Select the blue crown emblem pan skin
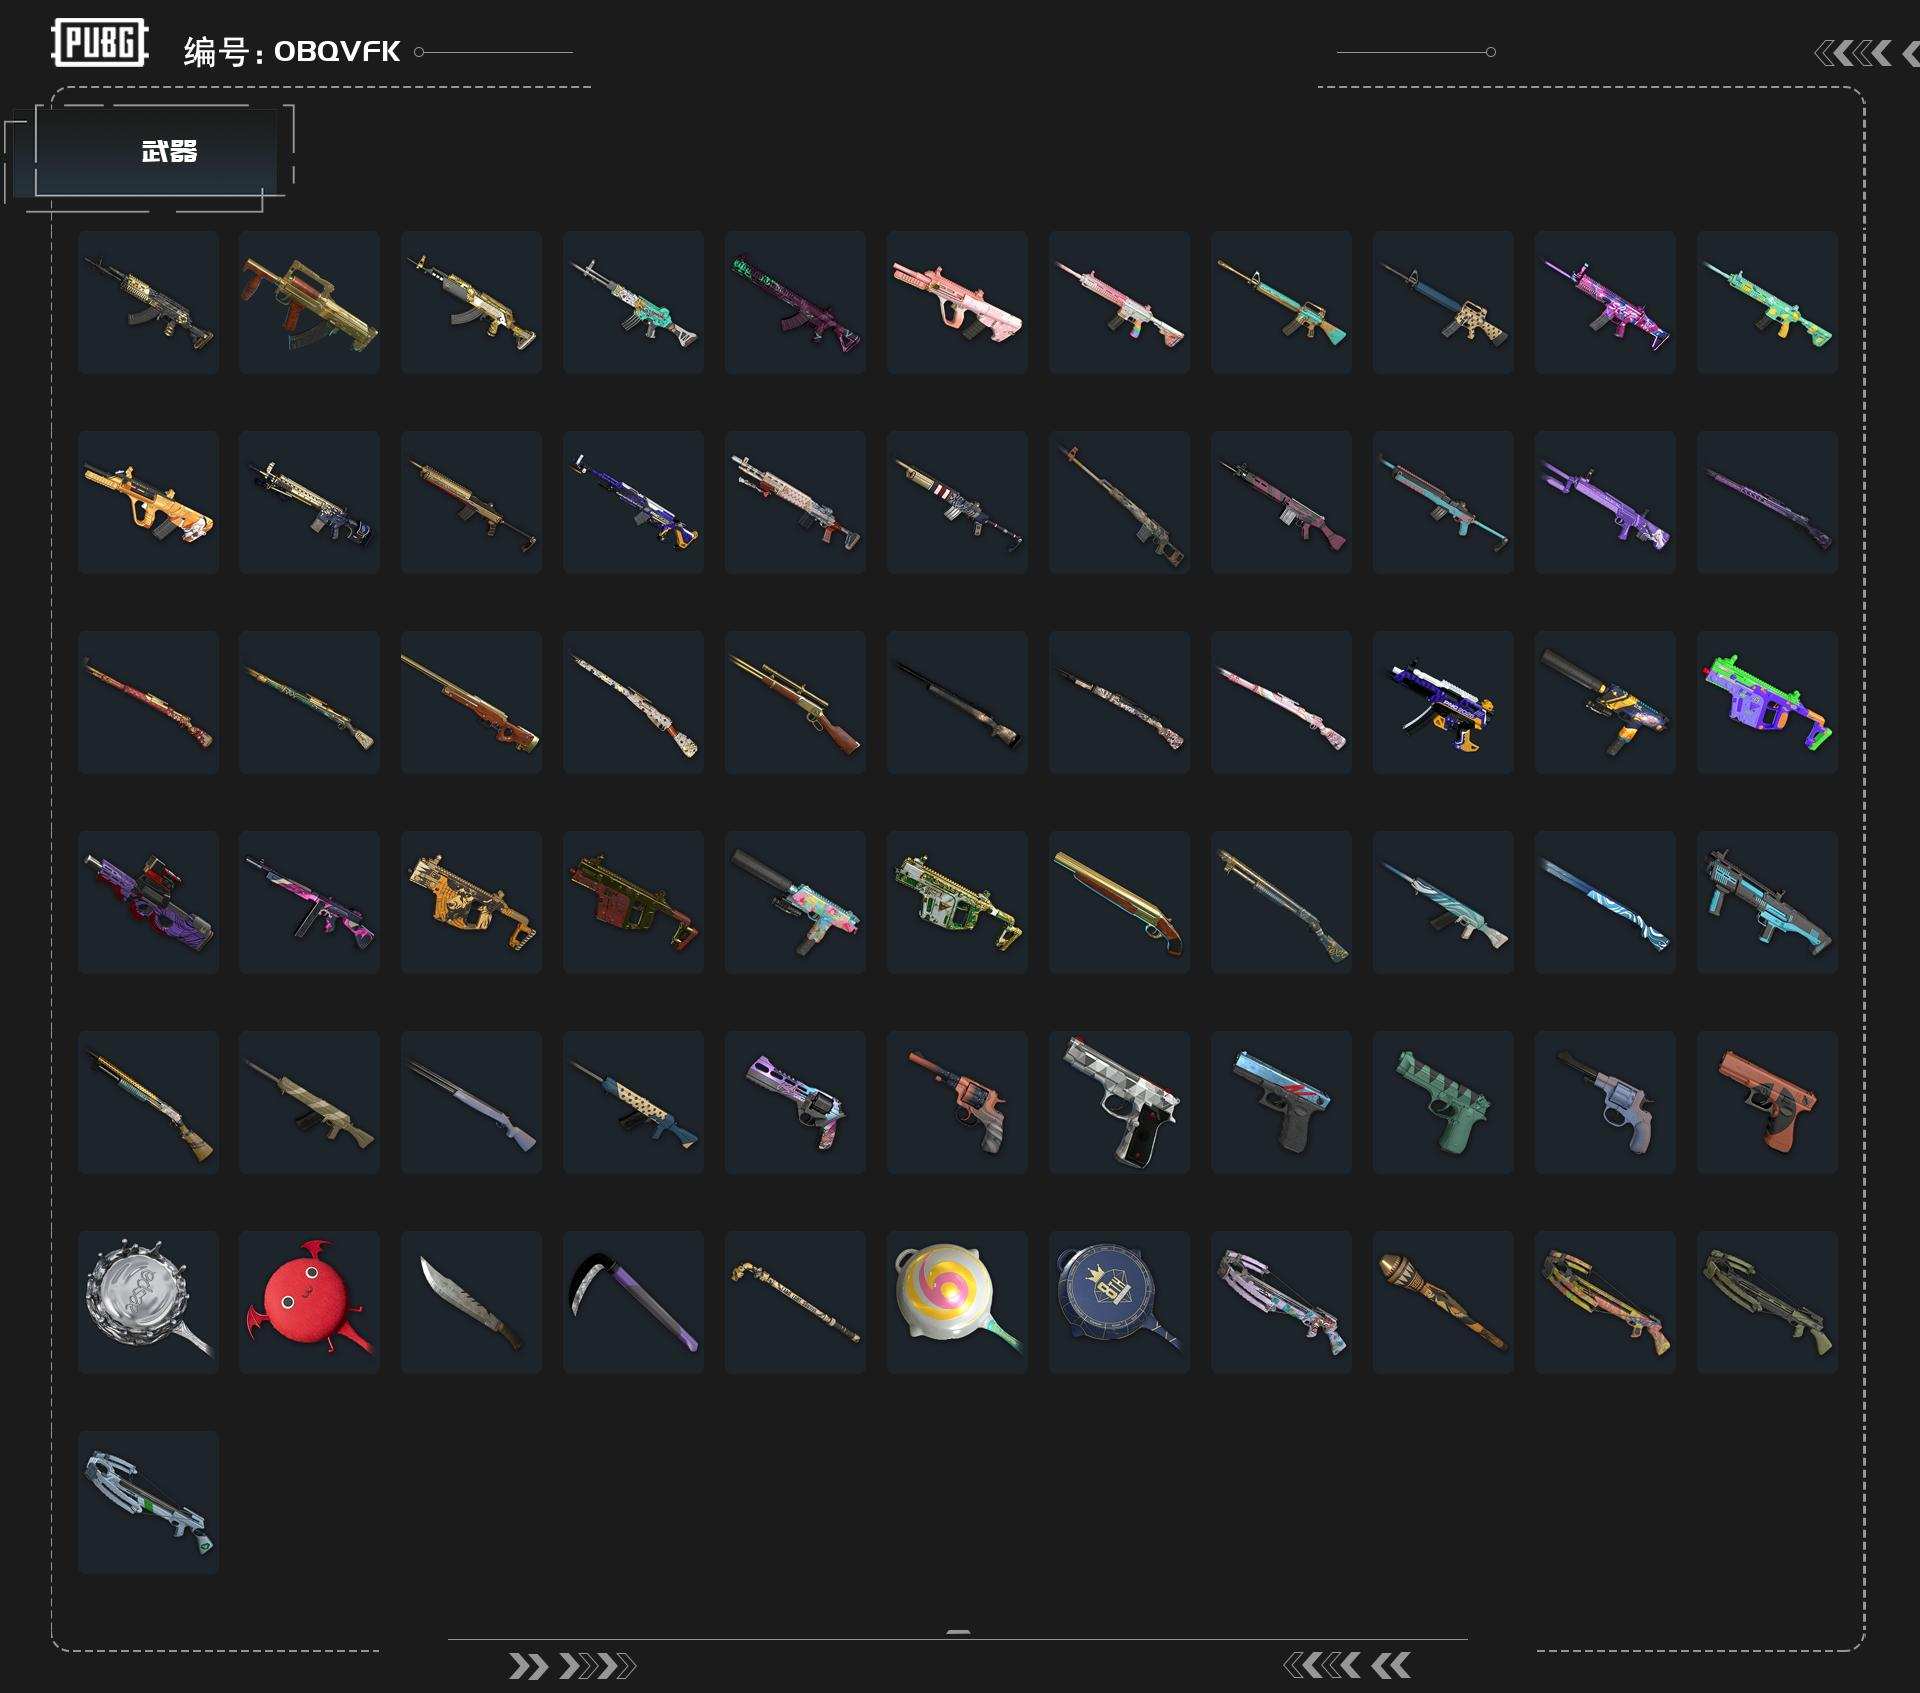1920x1693 pixels. click(1119, 1302)
